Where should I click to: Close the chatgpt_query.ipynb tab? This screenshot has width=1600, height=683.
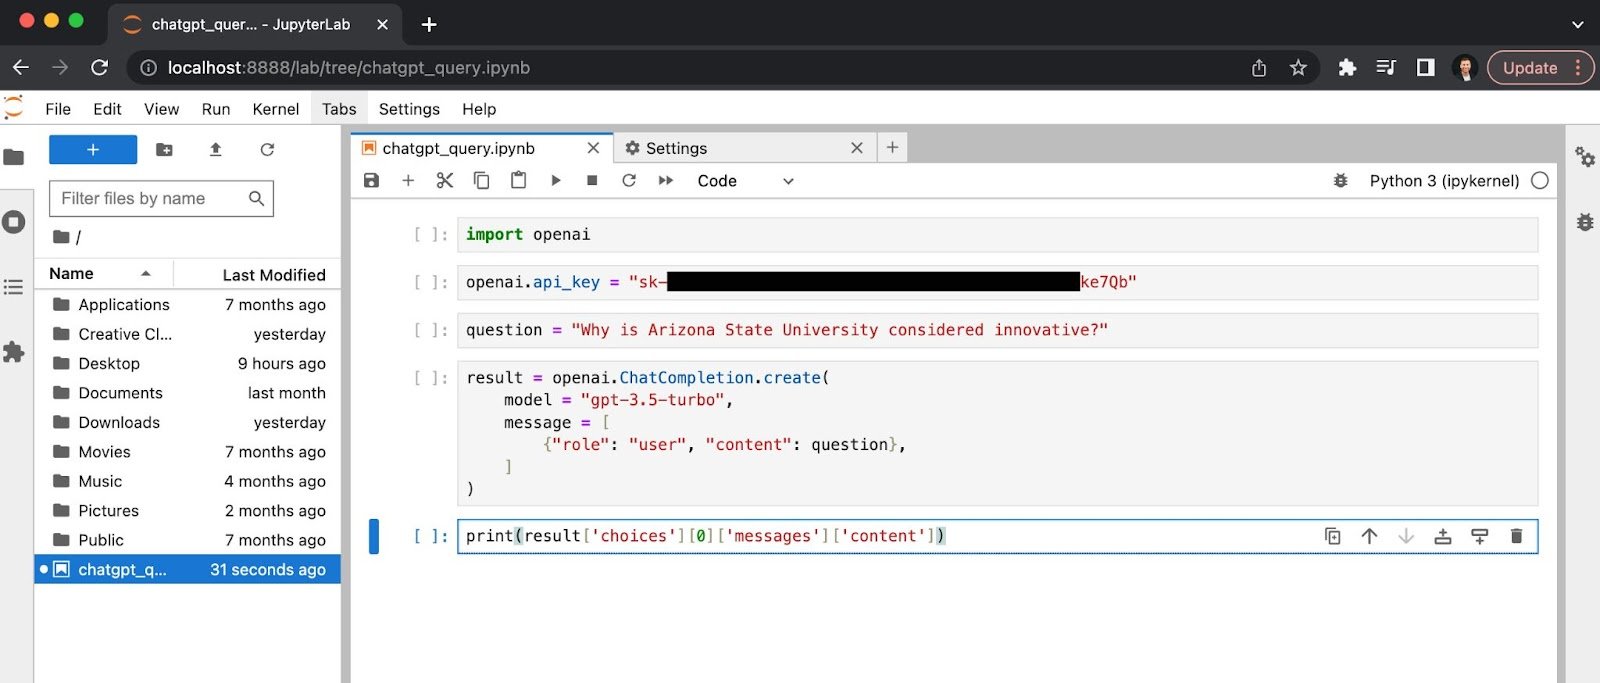tap(593, 148)
